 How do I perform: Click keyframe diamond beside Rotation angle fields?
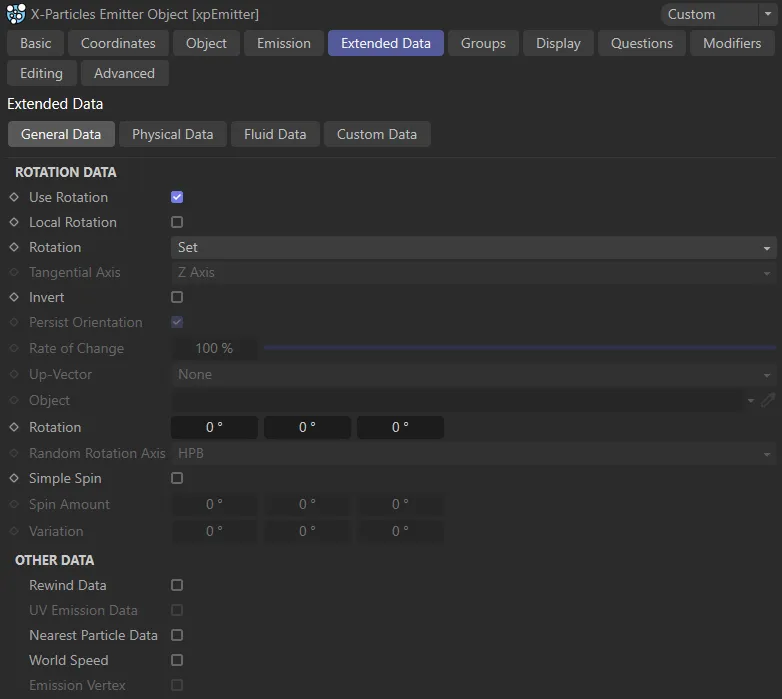point(14,427)
